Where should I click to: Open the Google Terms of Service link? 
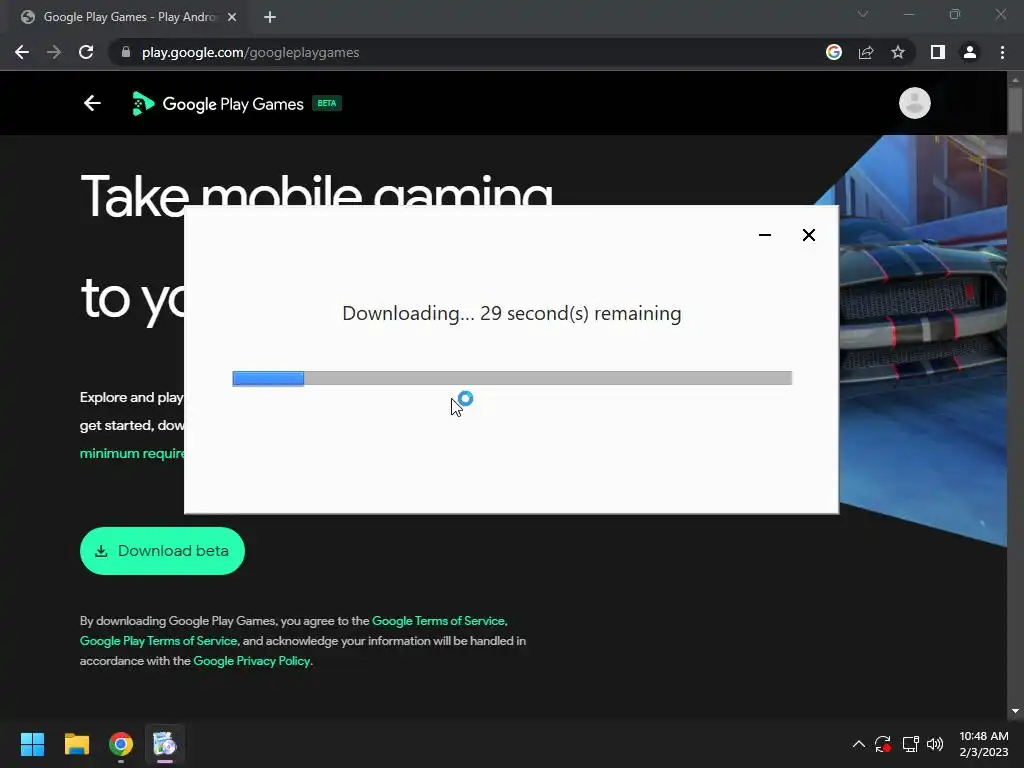[438, 620]
